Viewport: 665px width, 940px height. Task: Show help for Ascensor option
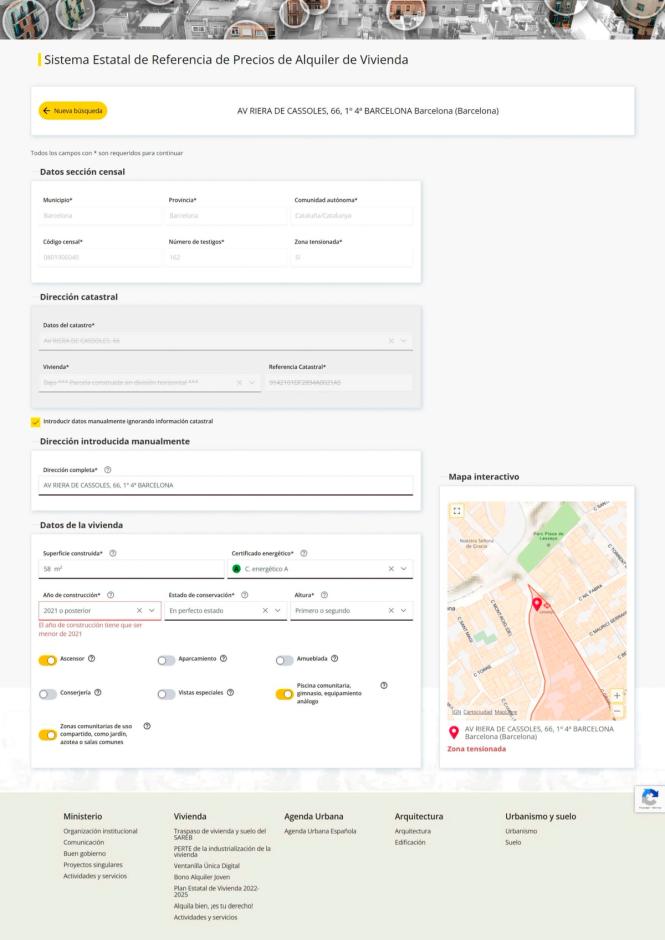[91, 658]
